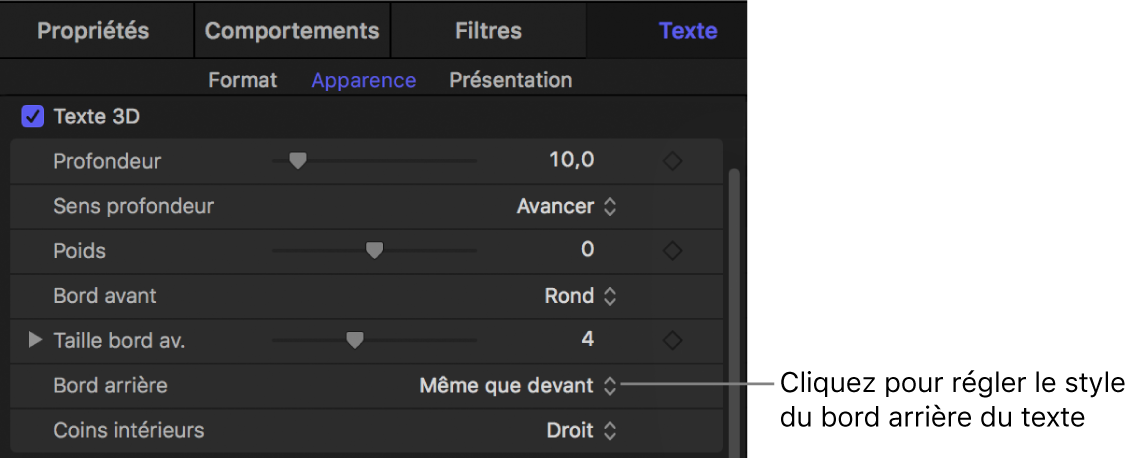Viewport: 1137px width, 459px height.
Task: Click the Profondeur keyframe diamond icon
Action: coord(673,161)
